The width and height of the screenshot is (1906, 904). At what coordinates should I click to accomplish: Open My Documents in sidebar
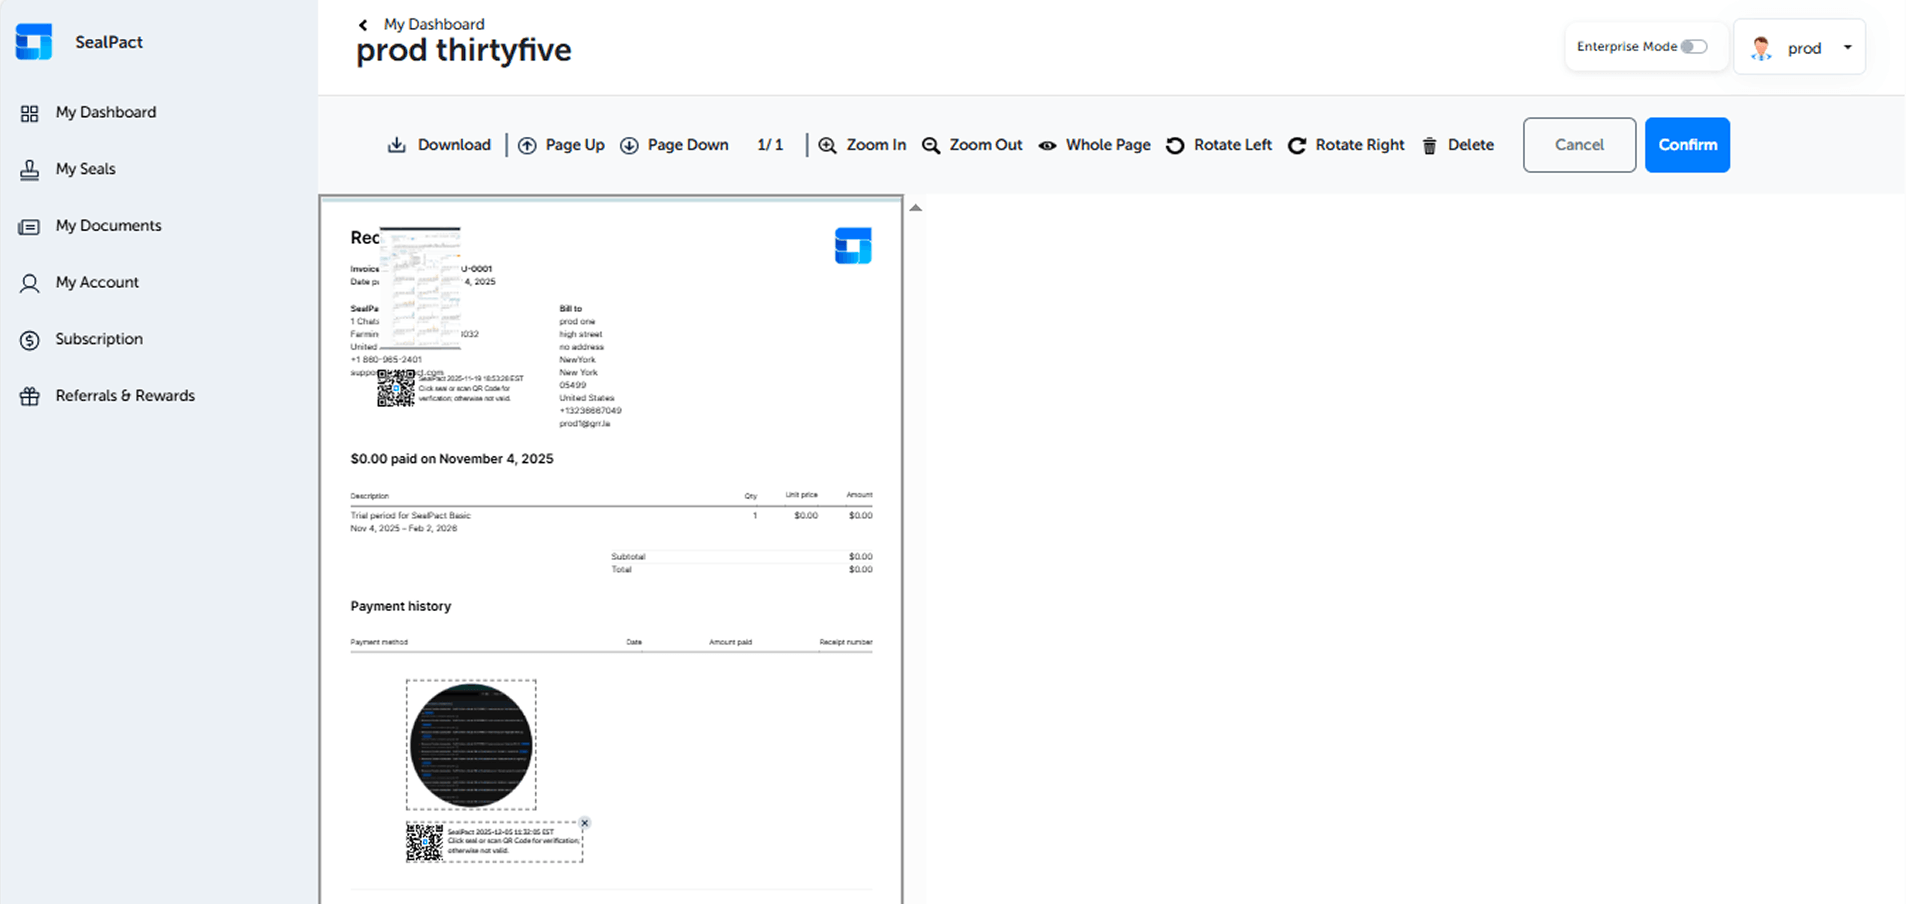tap(108, 226)
